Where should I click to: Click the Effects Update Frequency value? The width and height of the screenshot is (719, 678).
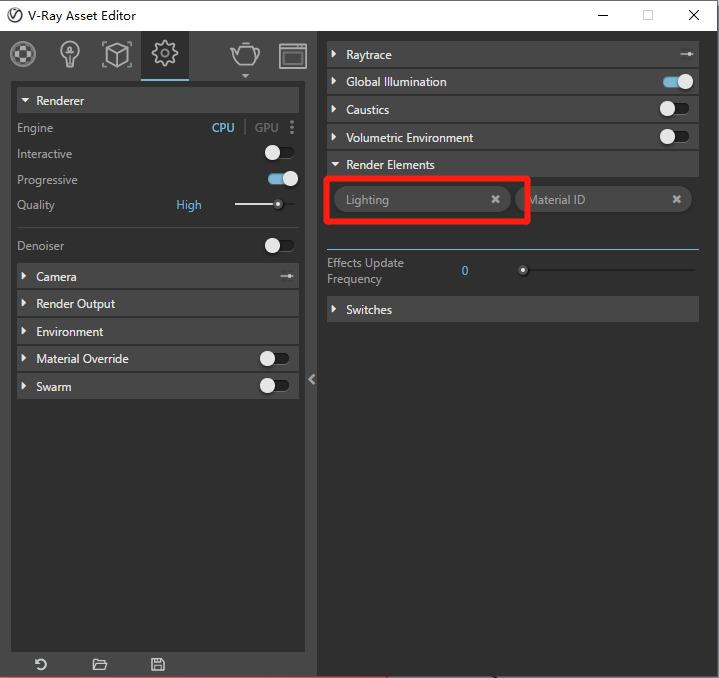click(465, 270)
